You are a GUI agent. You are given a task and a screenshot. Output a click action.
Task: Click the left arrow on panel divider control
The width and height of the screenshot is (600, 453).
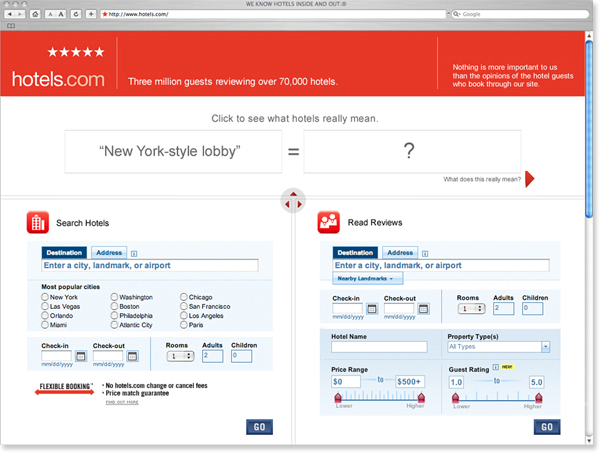click(x=287, y=205)
